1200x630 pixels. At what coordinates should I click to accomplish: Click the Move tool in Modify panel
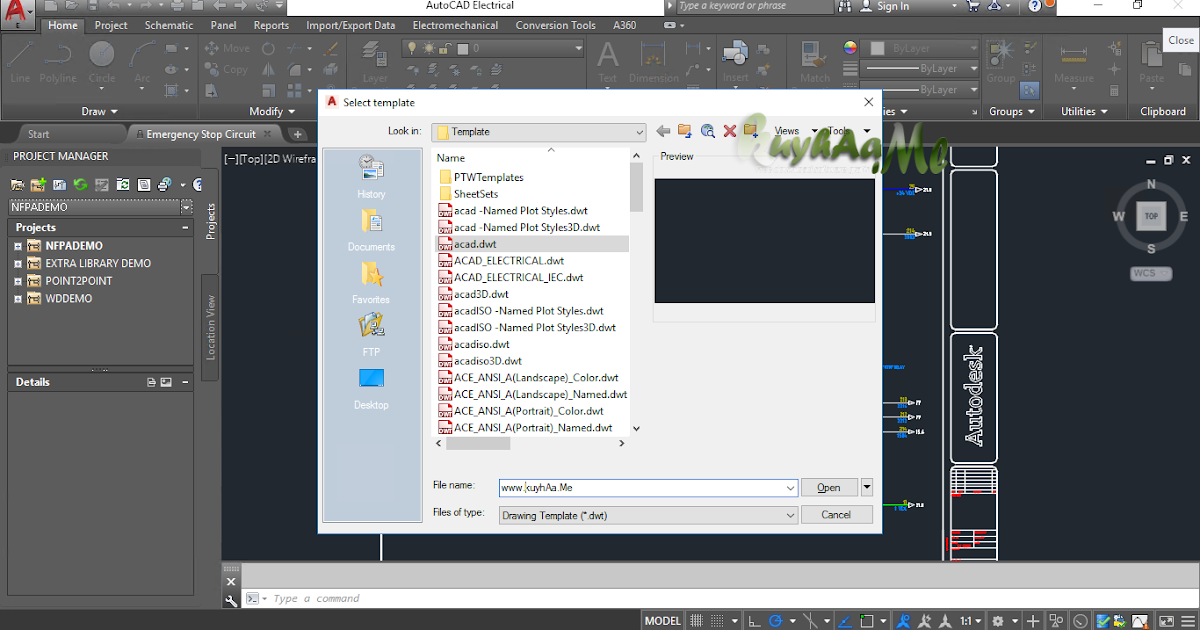click(227, 48)
